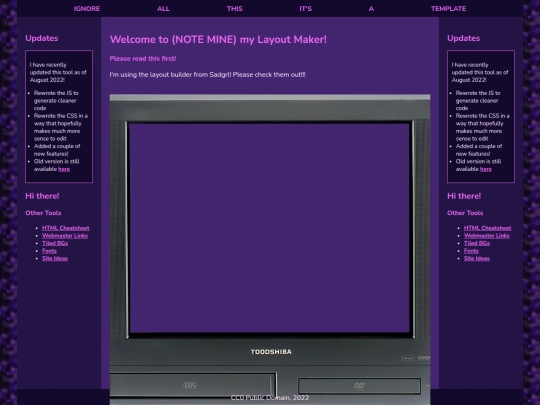Click the TV's VHS tape slot
Screen dimensions: 540x405
pos(192,385)
